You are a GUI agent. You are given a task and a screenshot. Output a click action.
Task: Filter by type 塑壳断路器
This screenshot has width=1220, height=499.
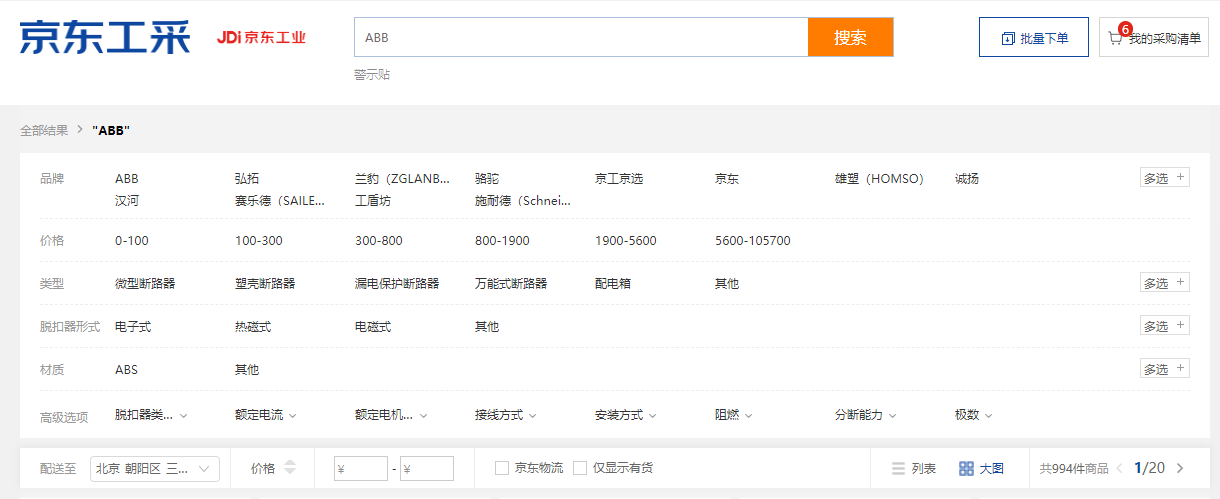coord(265,284)
